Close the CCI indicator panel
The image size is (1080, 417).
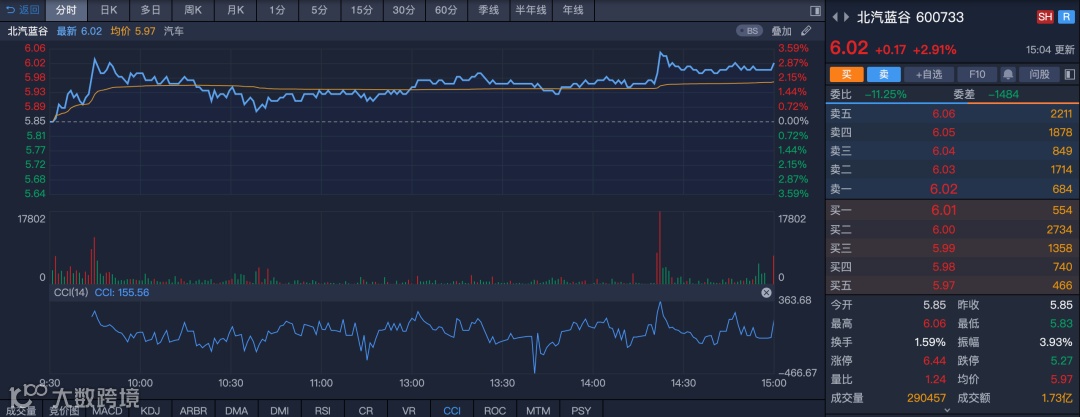[x=765, y=293]
